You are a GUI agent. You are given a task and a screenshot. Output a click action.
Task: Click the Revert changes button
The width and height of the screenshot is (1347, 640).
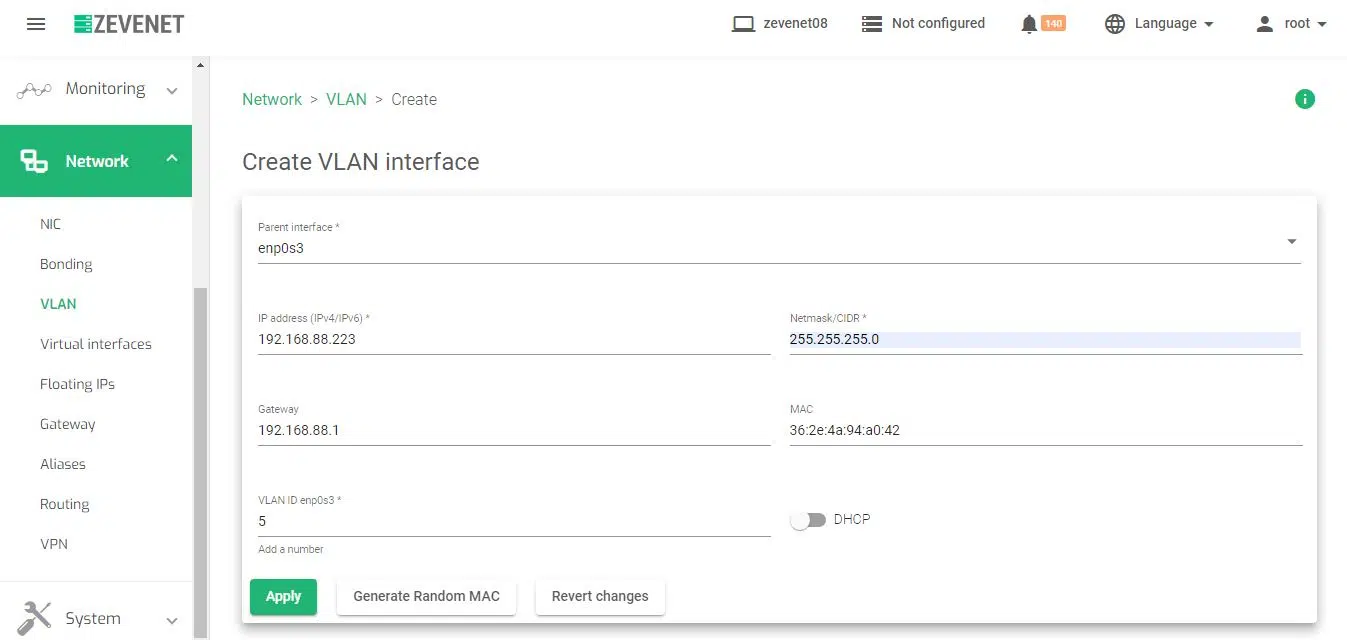(600, 596)
